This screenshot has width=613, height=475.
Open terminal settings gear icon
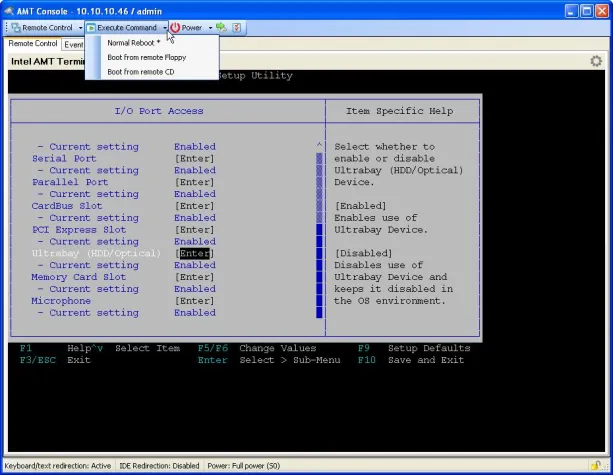tap(595, 61)
